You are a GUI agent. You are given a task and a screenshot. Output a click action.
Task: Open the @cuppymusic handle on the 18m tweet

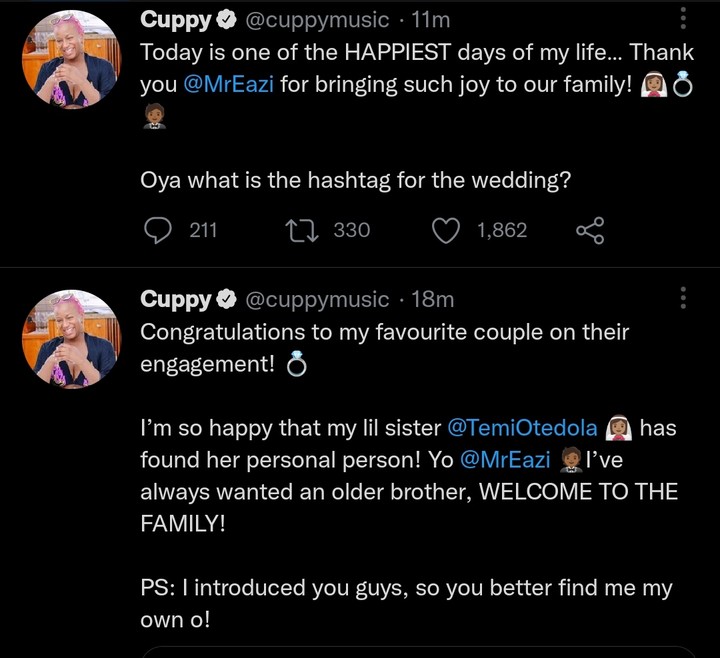[x=316, y=298]
